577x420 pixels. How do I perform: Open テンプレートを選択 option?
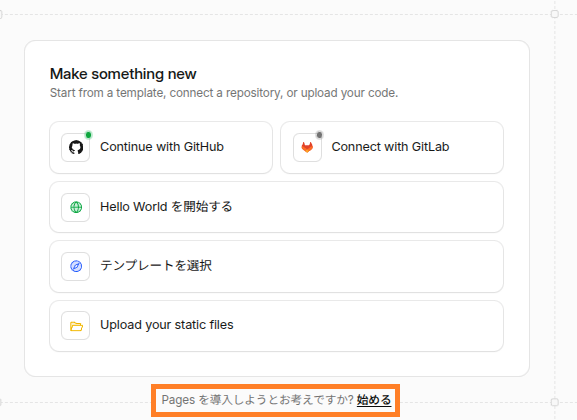(x=276, y=267)
